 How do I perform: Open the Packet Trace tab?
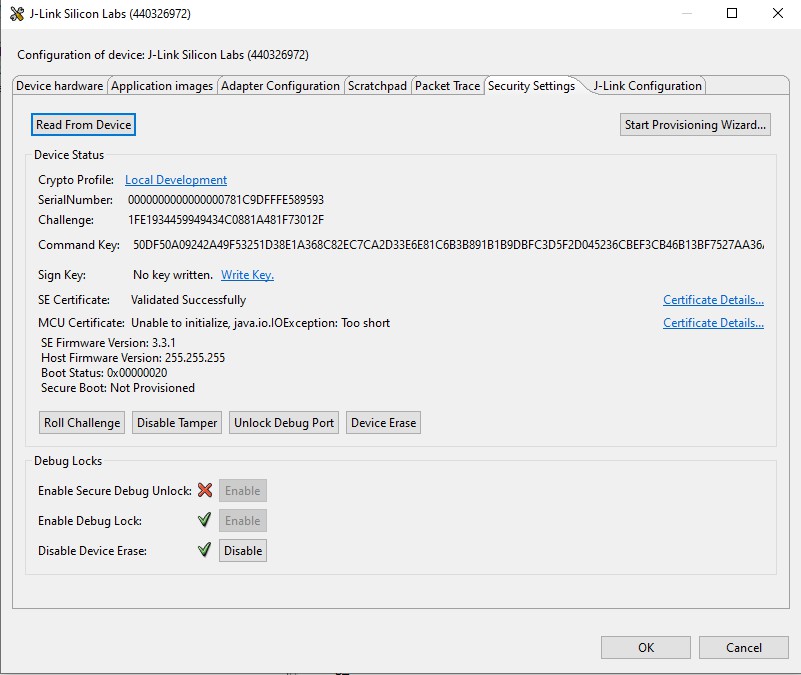tap(447, 86)
